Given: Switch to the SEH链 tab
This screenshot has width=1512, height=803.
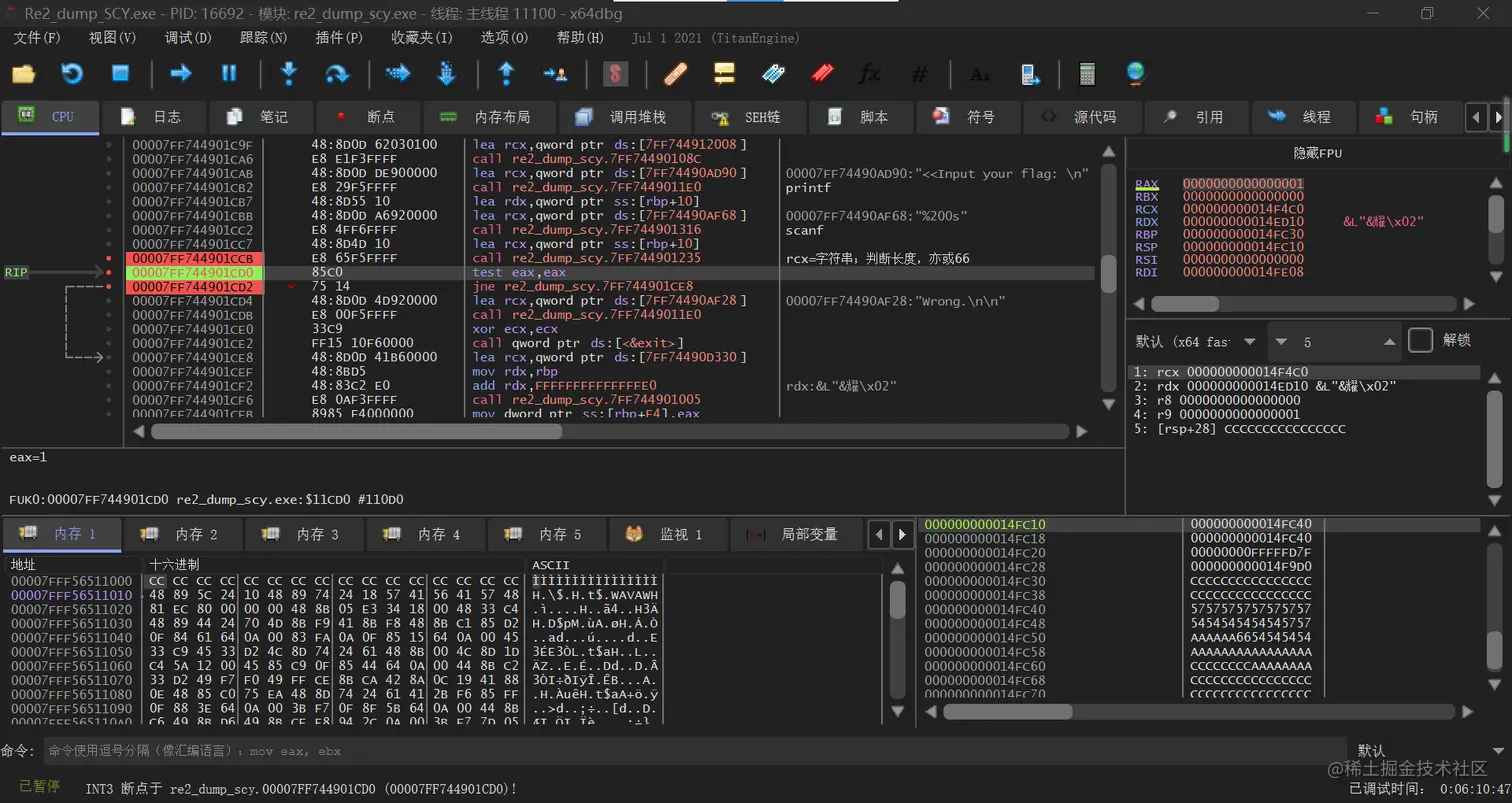Looking at the screenshot, I should pyautogui.click(x=749, y=117).
